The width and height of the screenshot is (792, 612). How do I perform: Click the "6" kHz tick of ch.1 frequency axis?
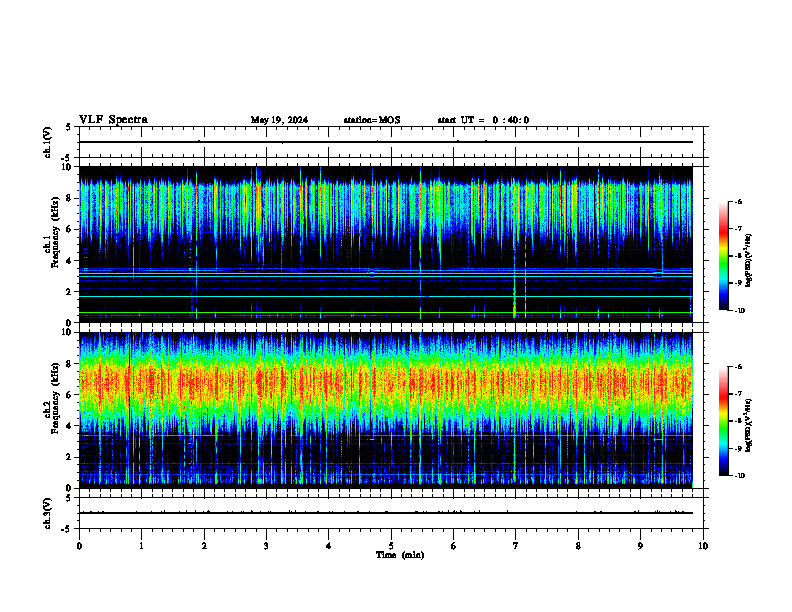point(70,229)
